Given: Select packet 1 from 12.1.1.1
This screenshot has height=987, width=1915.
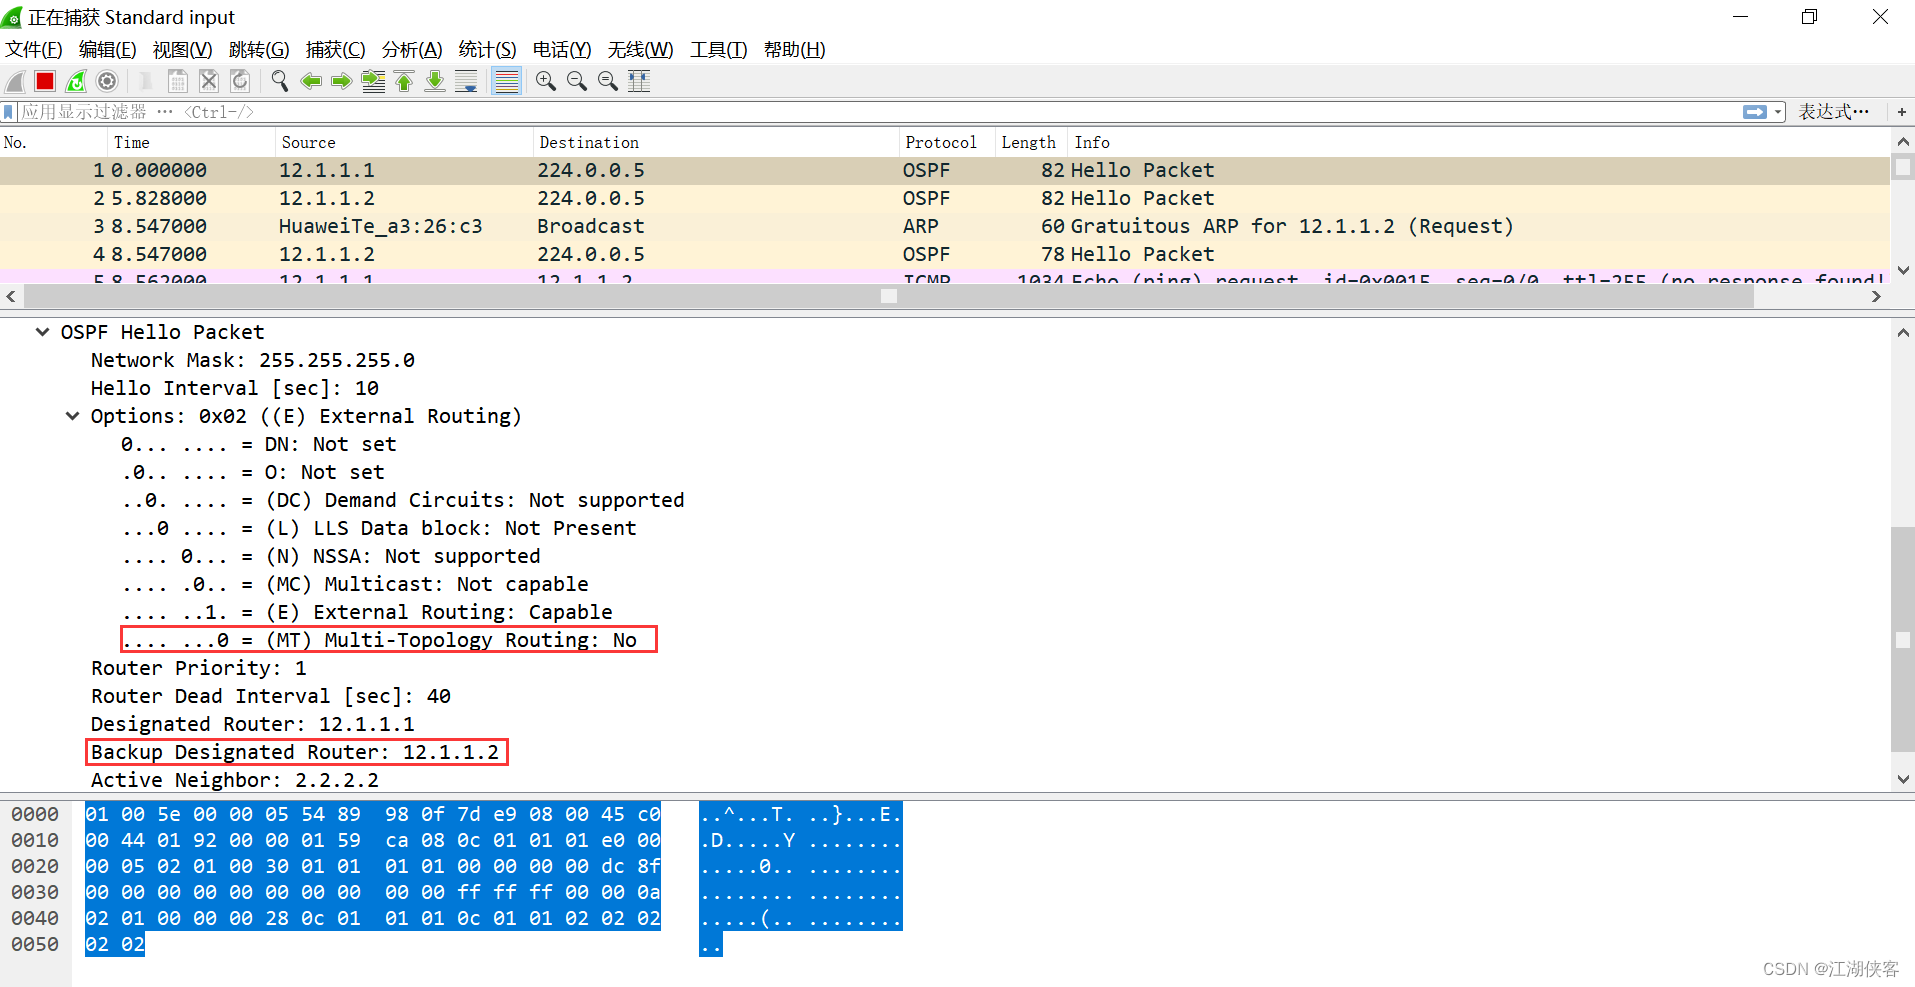Looking at the screenshot, I should [x=945, y=171].
